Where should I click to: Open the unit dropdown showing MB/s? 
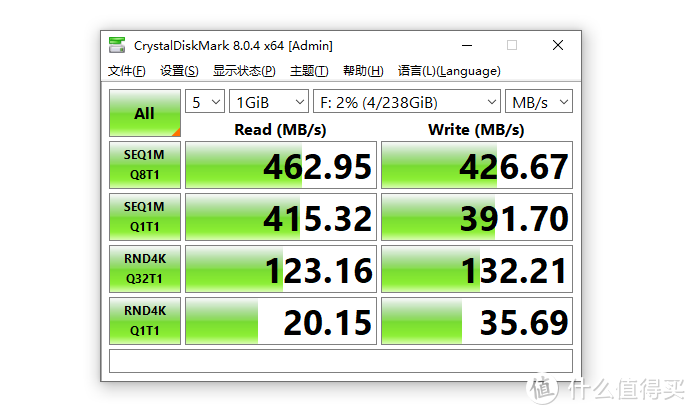tap(539, 102)
